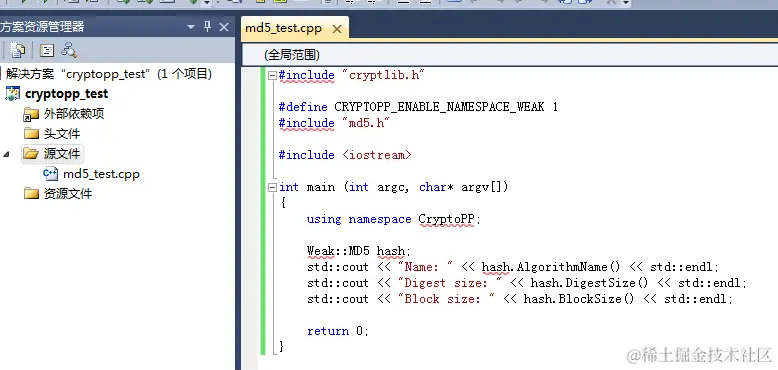Click the 资源文件 folder icon
The image size is (778, 370).
(31, 193)
